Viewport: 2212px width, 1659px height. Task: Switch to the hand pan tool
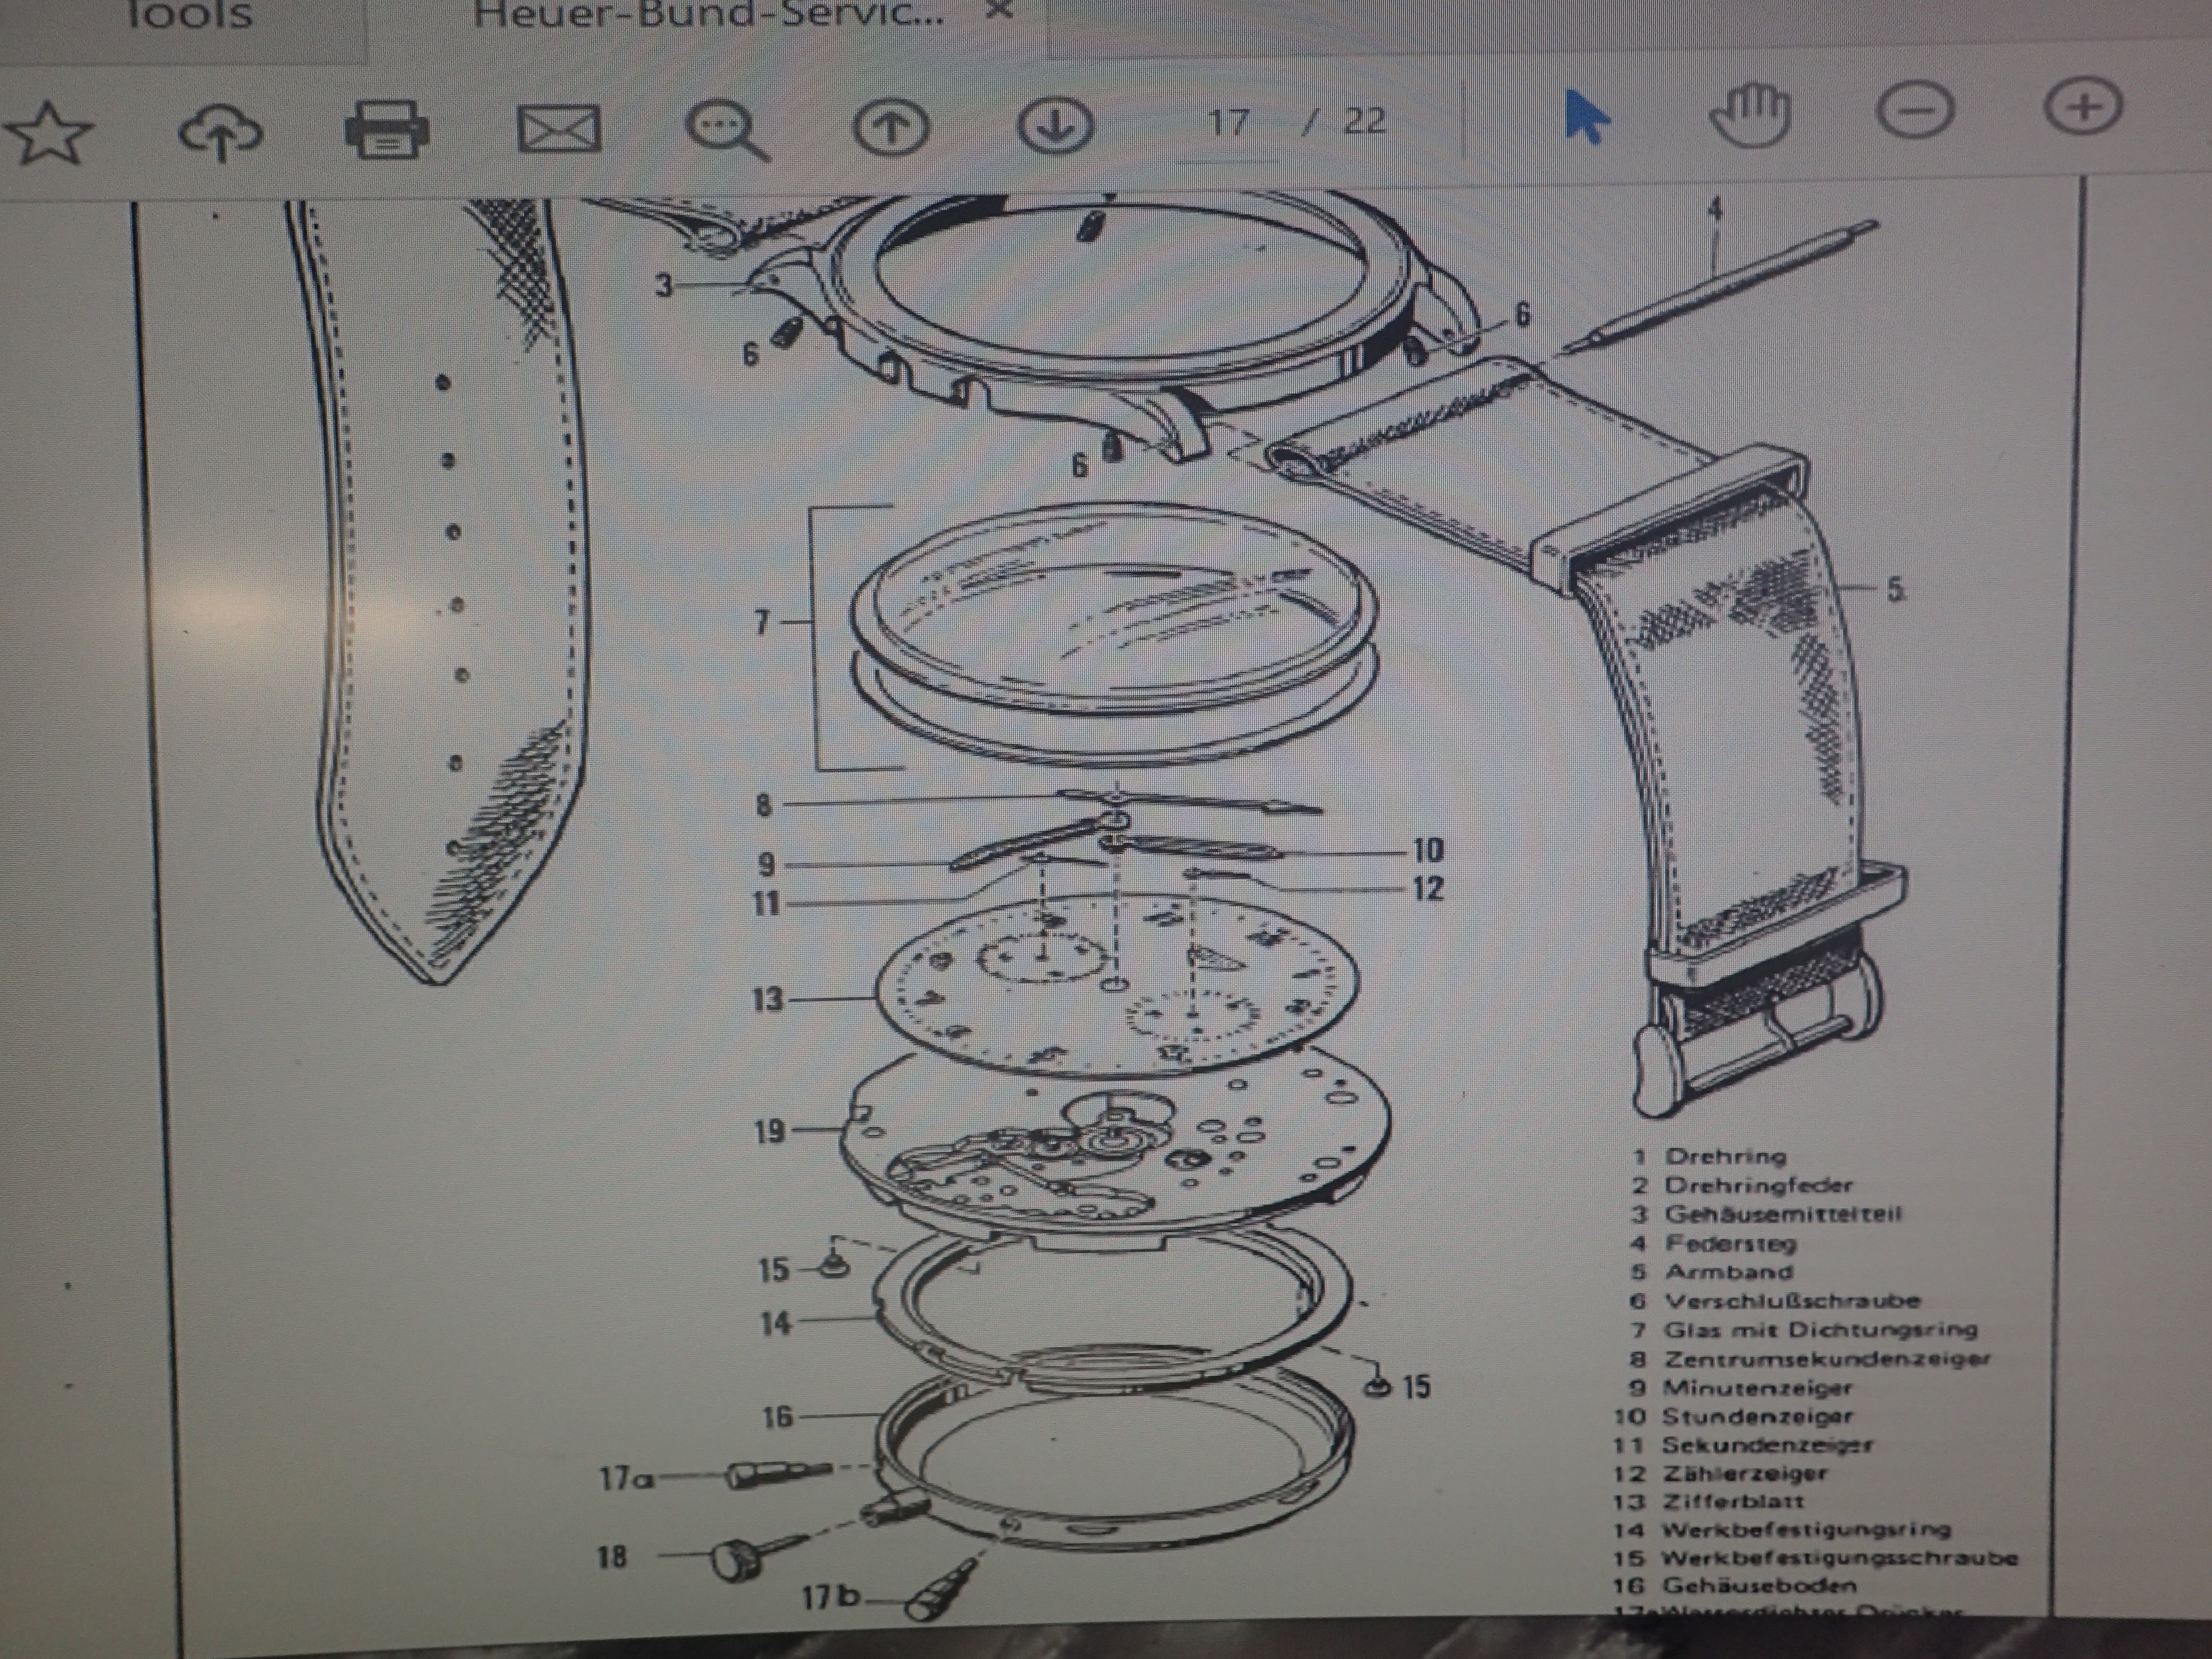tap(1750, 113)
